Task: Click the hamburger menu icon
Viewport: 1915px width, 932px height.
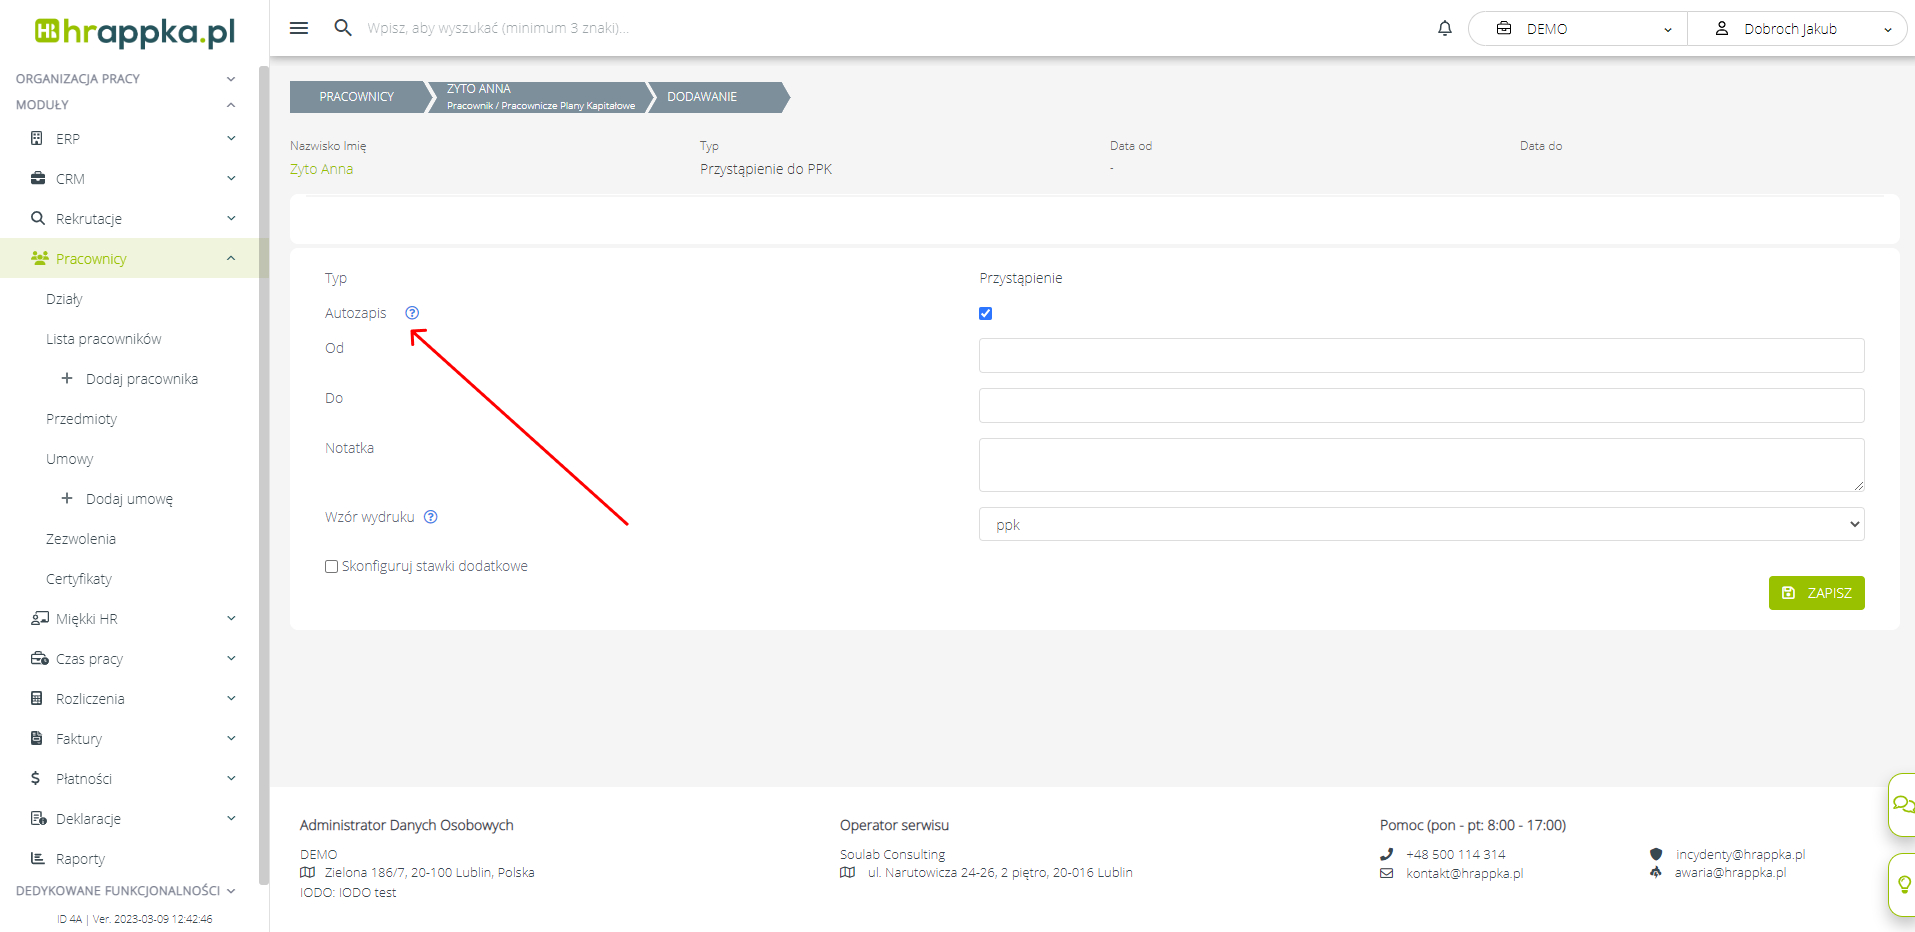Action: pyautogui.click(x=298, y=28)
